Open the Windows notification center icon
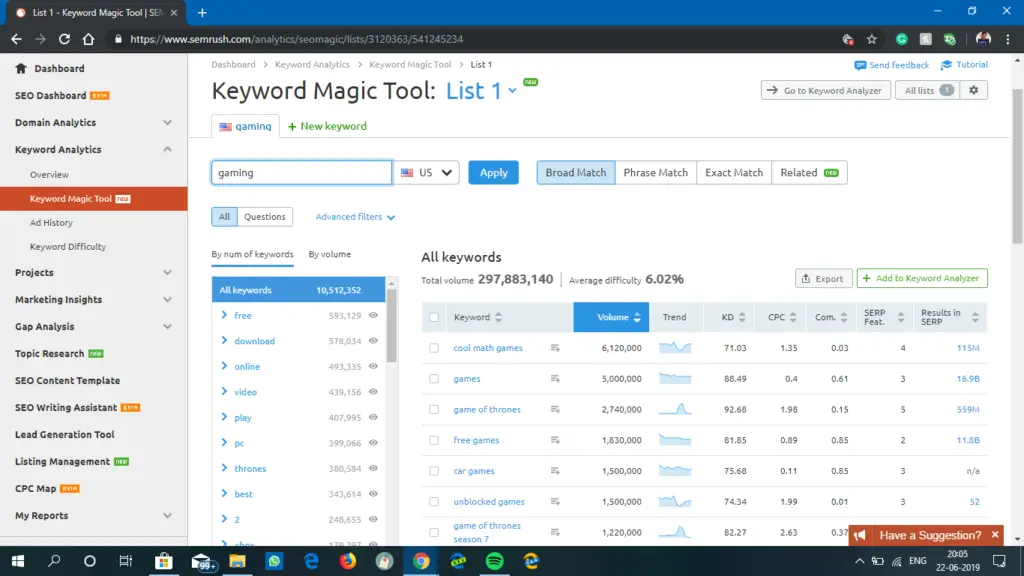Viewport: 1024px width, 576px height. [x=999, y=561]
